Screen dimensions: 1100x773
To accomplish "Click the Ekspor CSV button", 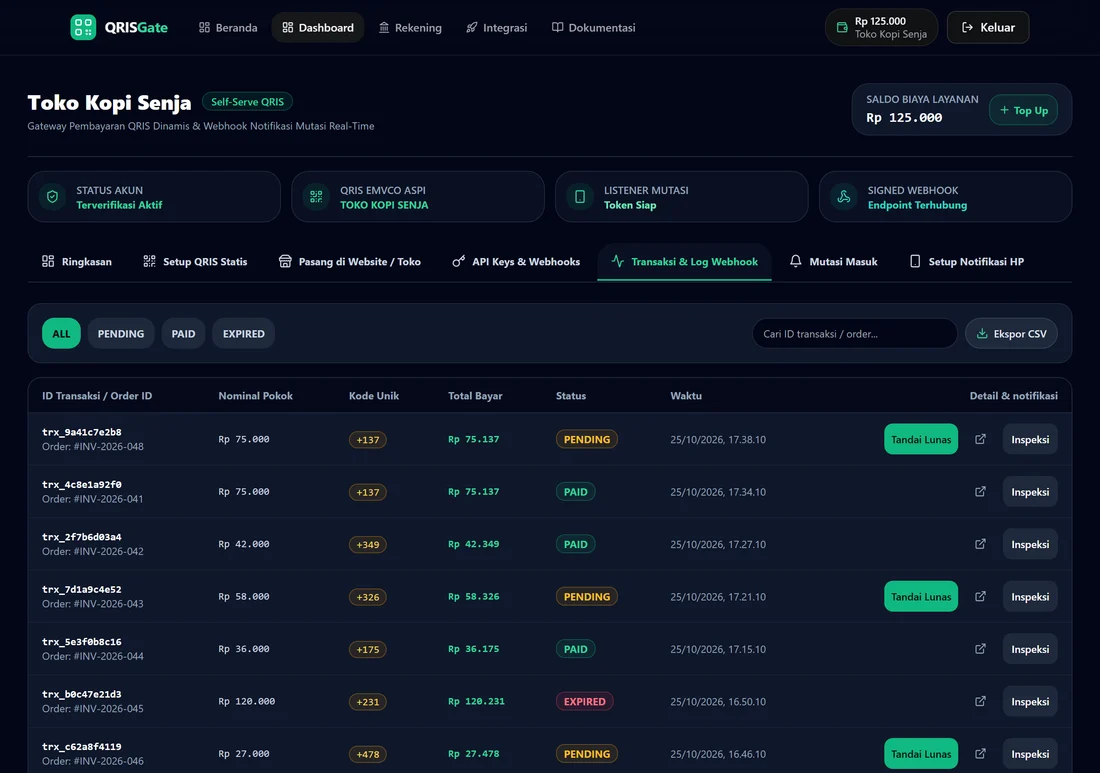I will click(1011, 333).
